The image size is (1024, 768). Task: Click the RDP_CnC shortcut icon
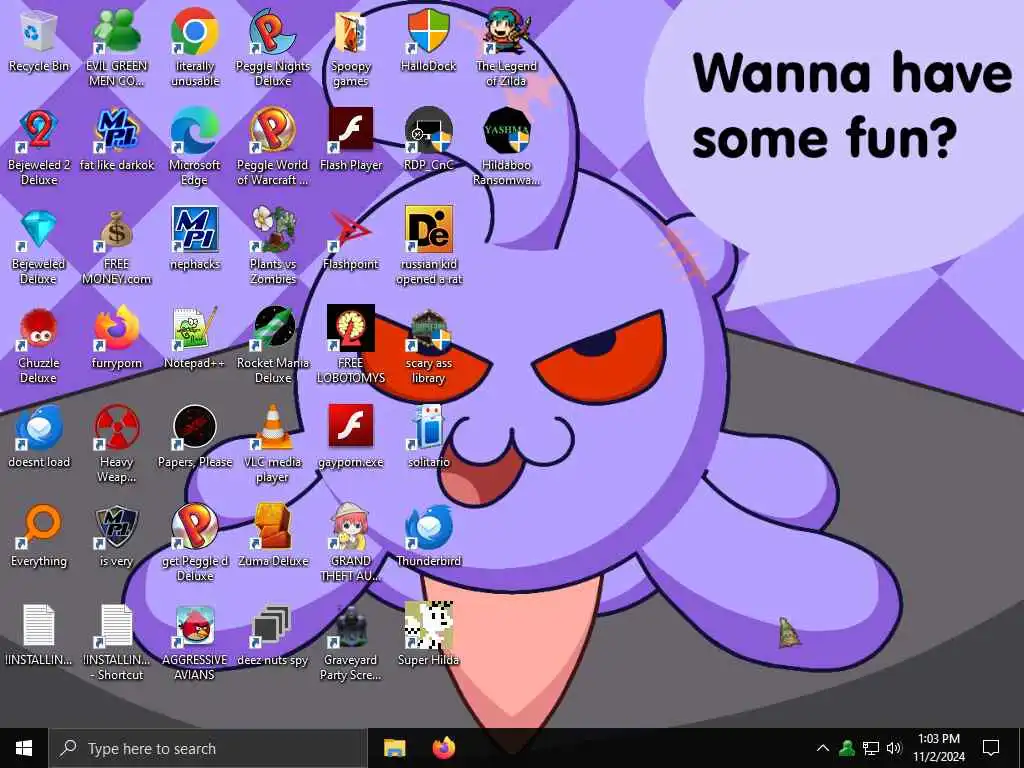click(x=429, y=131)
